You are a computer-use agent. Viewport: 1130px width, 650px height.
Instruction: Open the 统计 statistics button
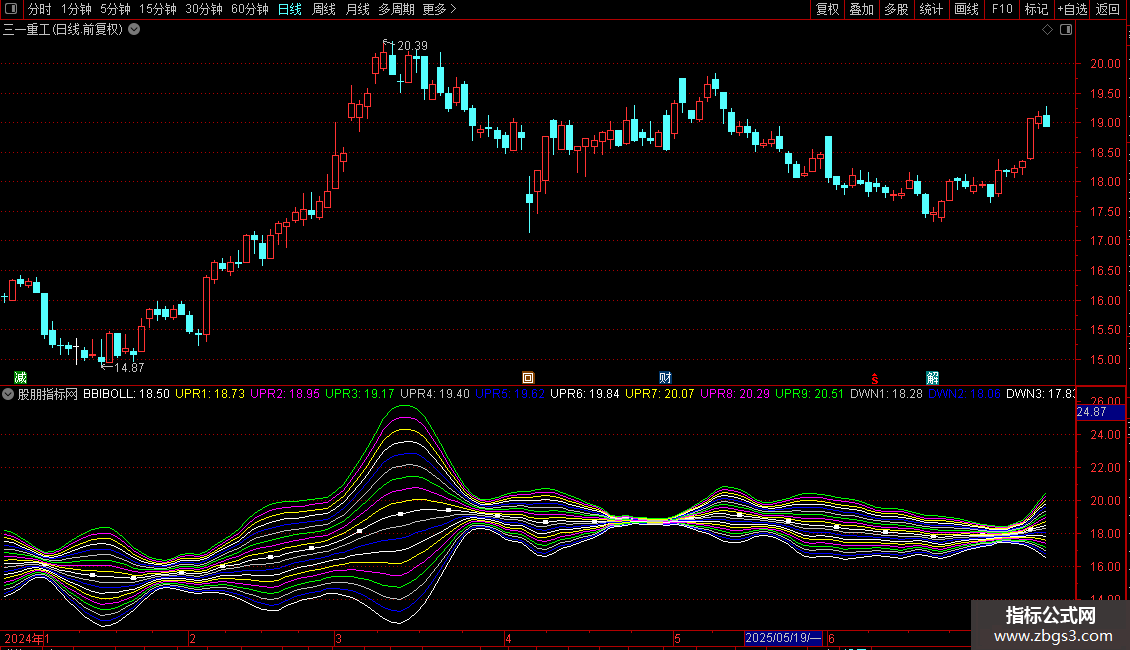931,9
